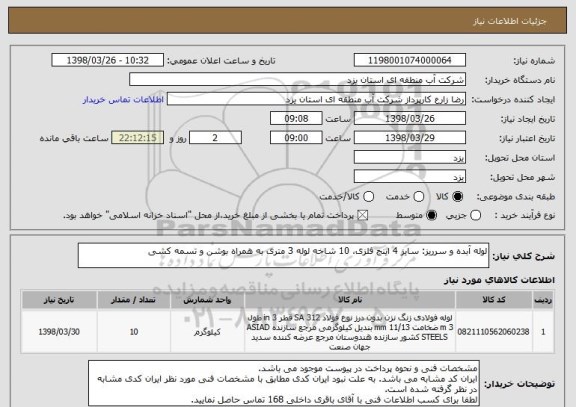
Task: Choose the جزیی purchase process radio
Action: point(475,216)
